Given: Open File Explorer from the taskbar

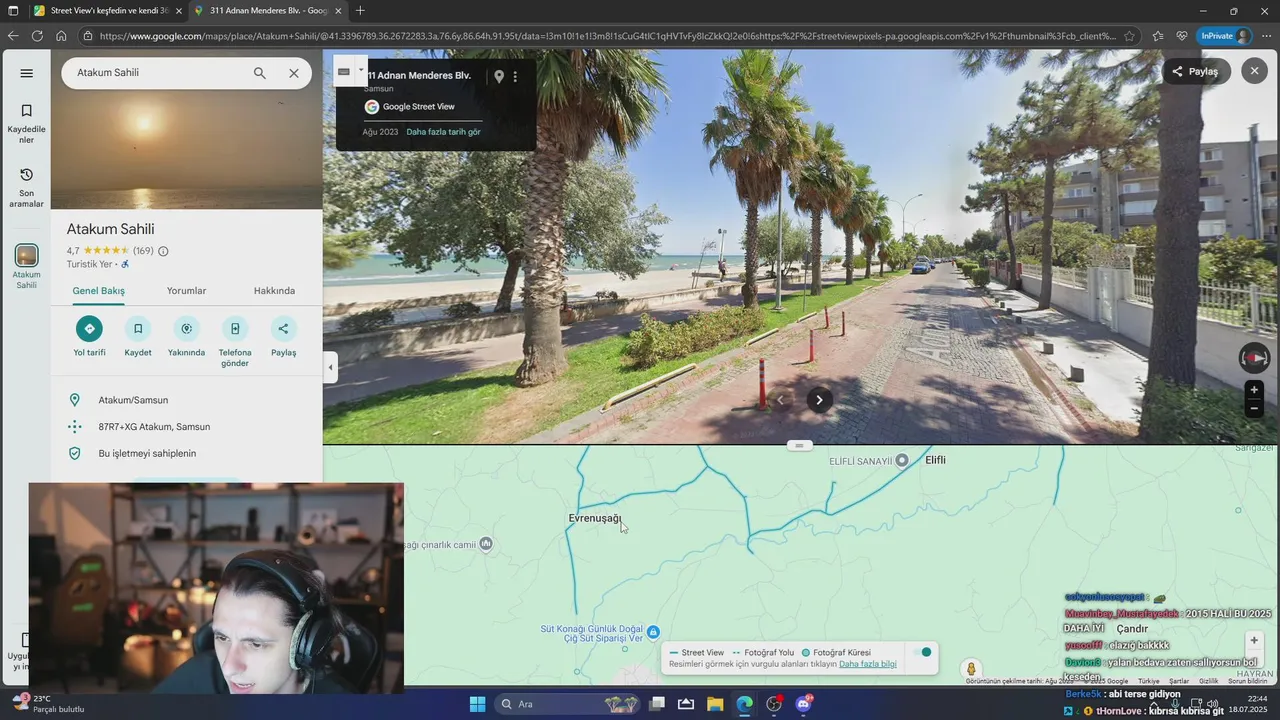Looking at the screenshot, I should [x=715, y=704].
